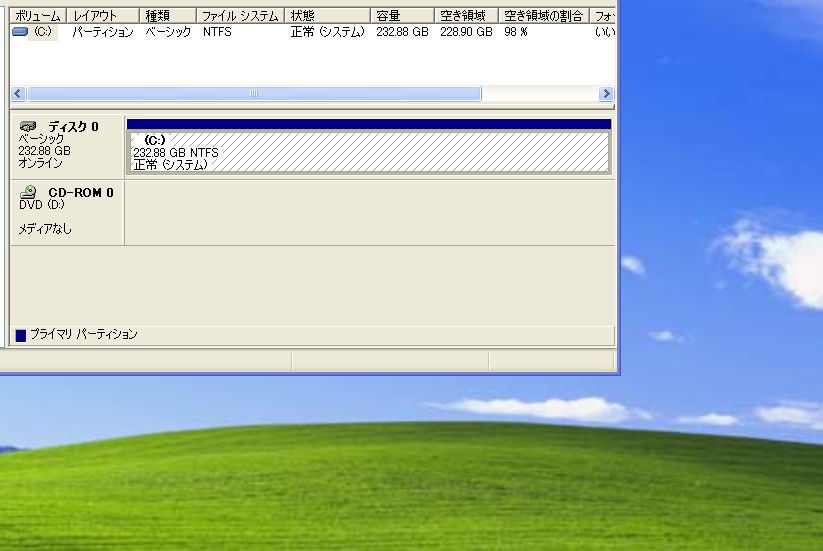Viewport: 823px width, 551px height.
Task: Click the horizontal scrollbar thumb
Action: (x=254, y=93)
